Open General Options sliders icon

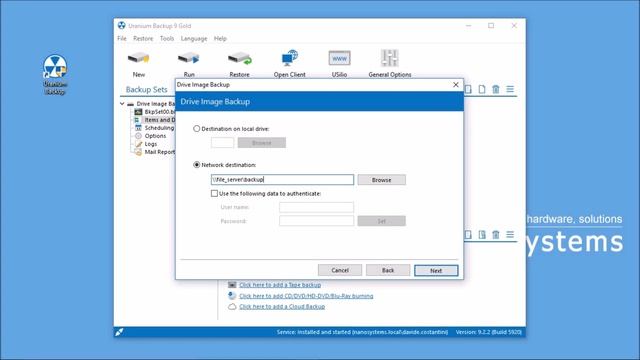tap(389, 58)
